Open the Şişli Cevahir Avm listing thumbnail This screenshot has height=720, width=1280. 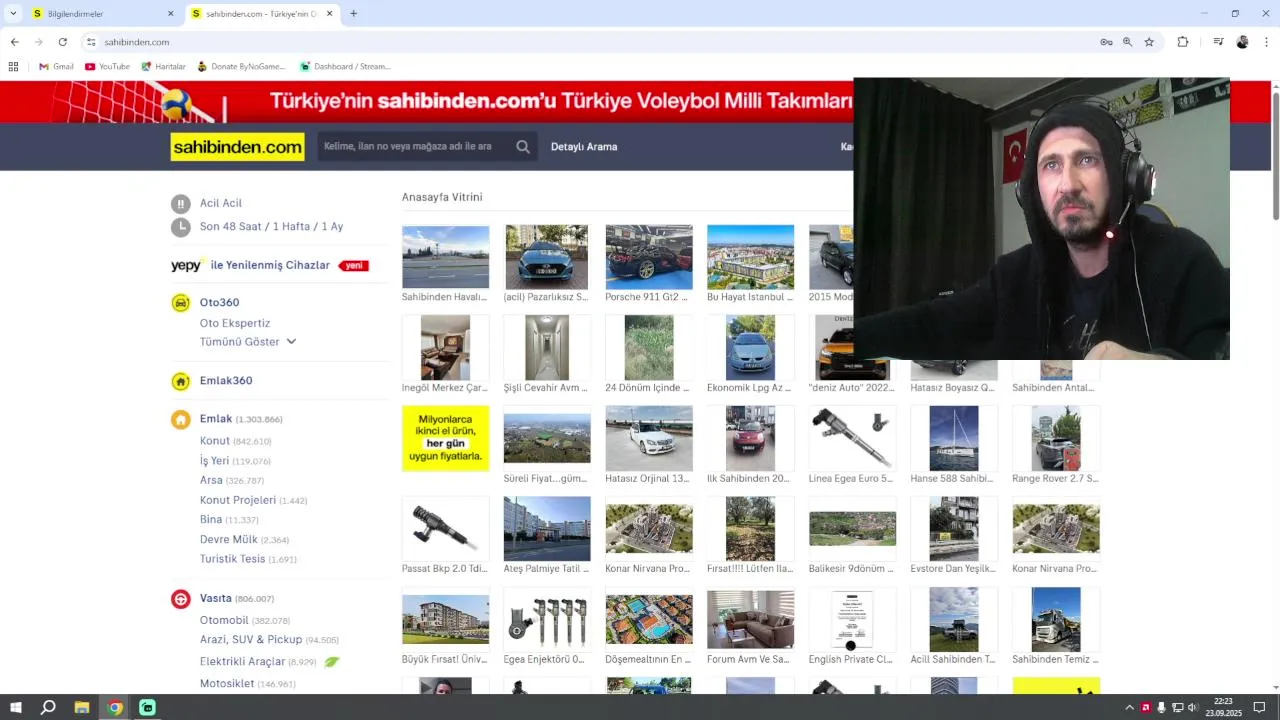(x=546, y=348)
